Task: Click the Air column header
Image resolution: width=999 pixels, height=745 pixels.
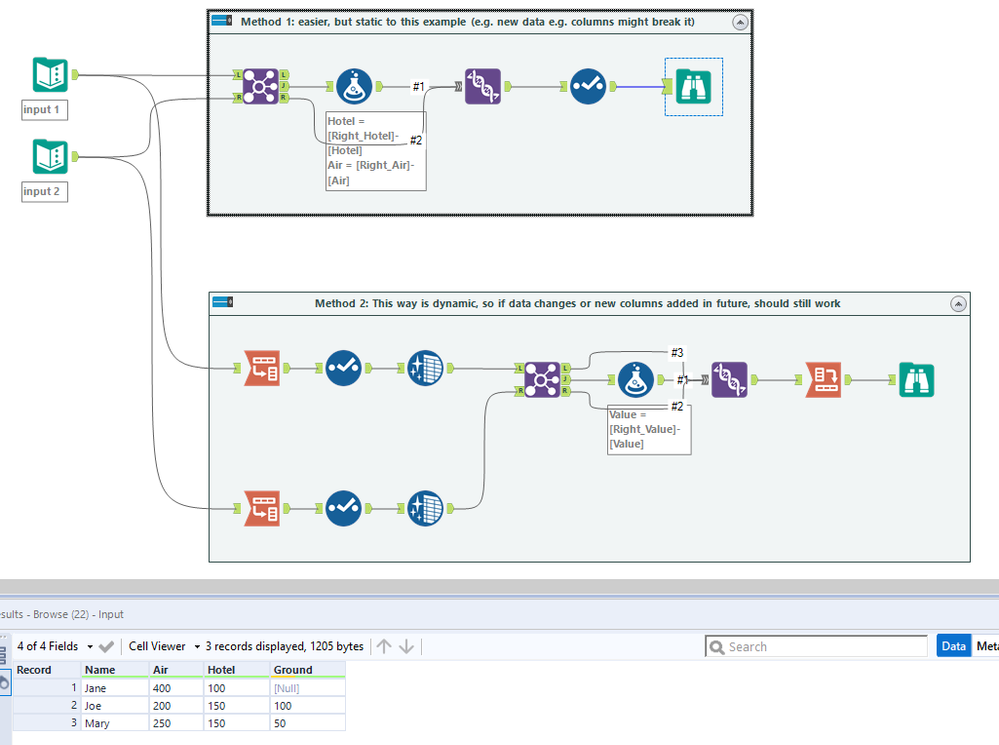Action: 176,670
